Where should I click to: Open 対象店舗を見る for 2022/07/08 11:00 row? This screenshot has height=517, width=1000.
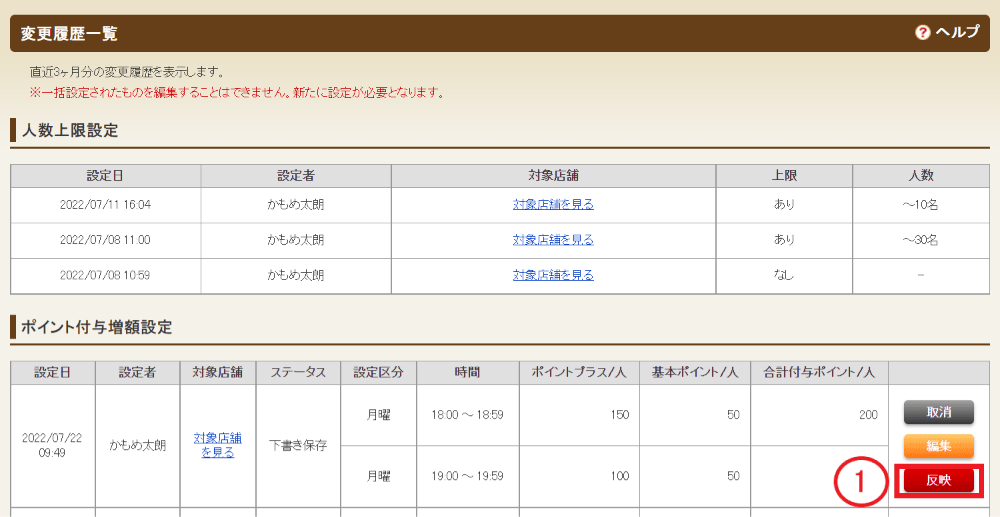click(553, 240)
